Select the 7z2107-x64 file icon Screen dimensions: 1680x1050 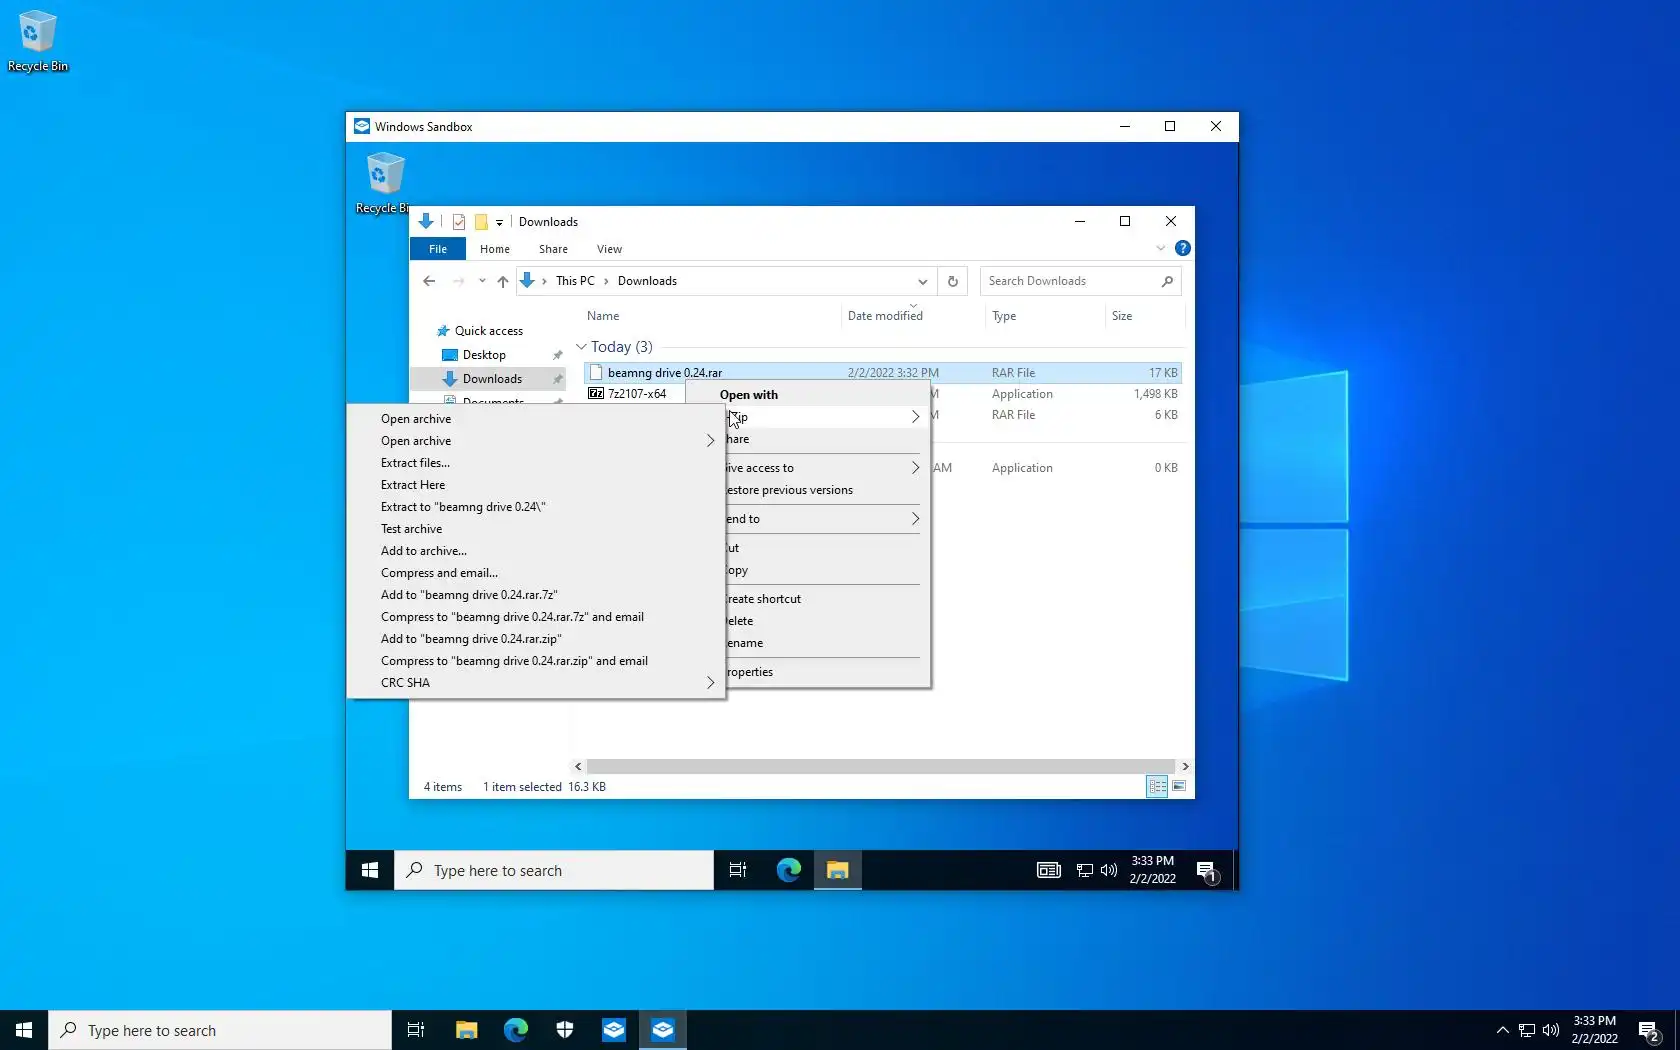coord(596,394)
